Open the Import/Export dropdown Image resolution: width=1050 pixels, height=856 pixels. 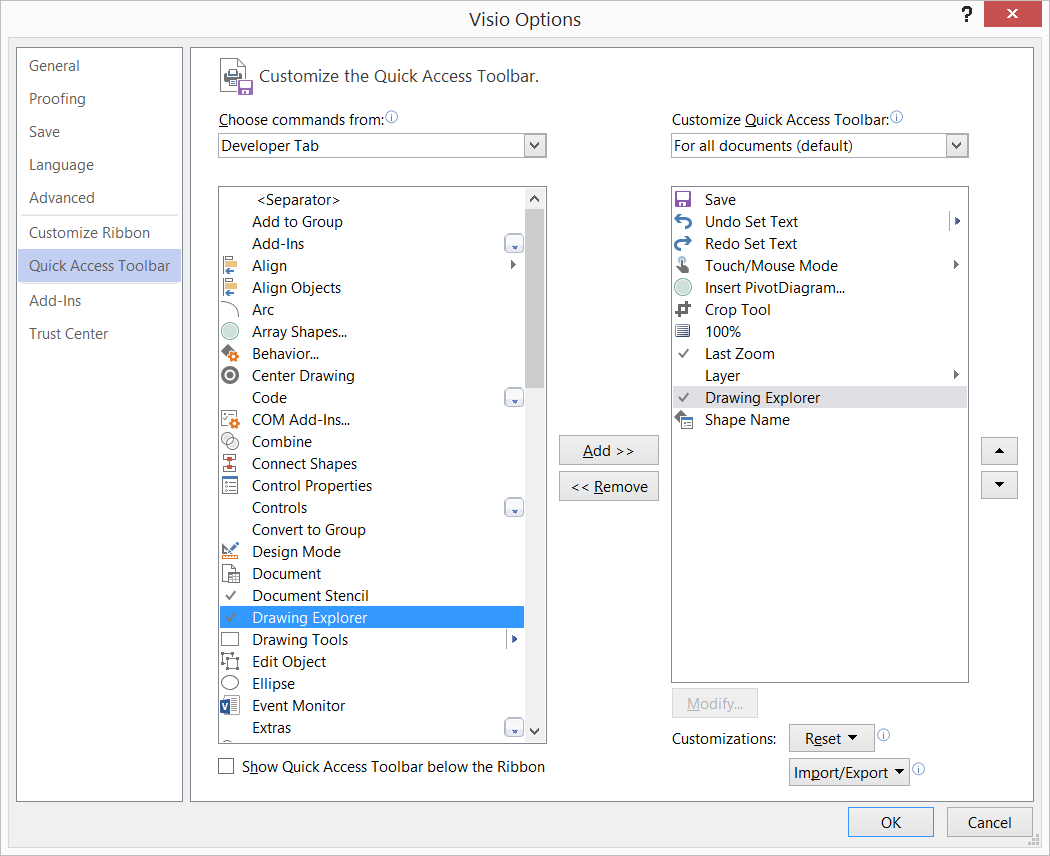pos(849,771)
